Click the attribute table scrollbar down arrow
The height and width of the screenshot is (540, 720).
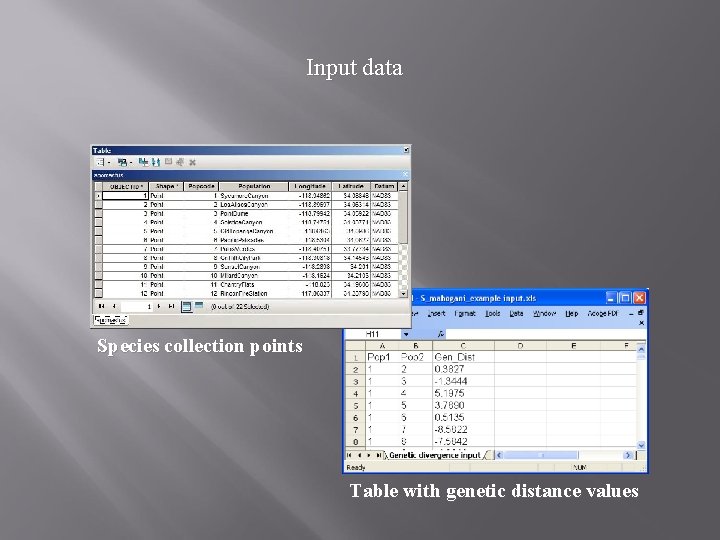coord(403,293)
